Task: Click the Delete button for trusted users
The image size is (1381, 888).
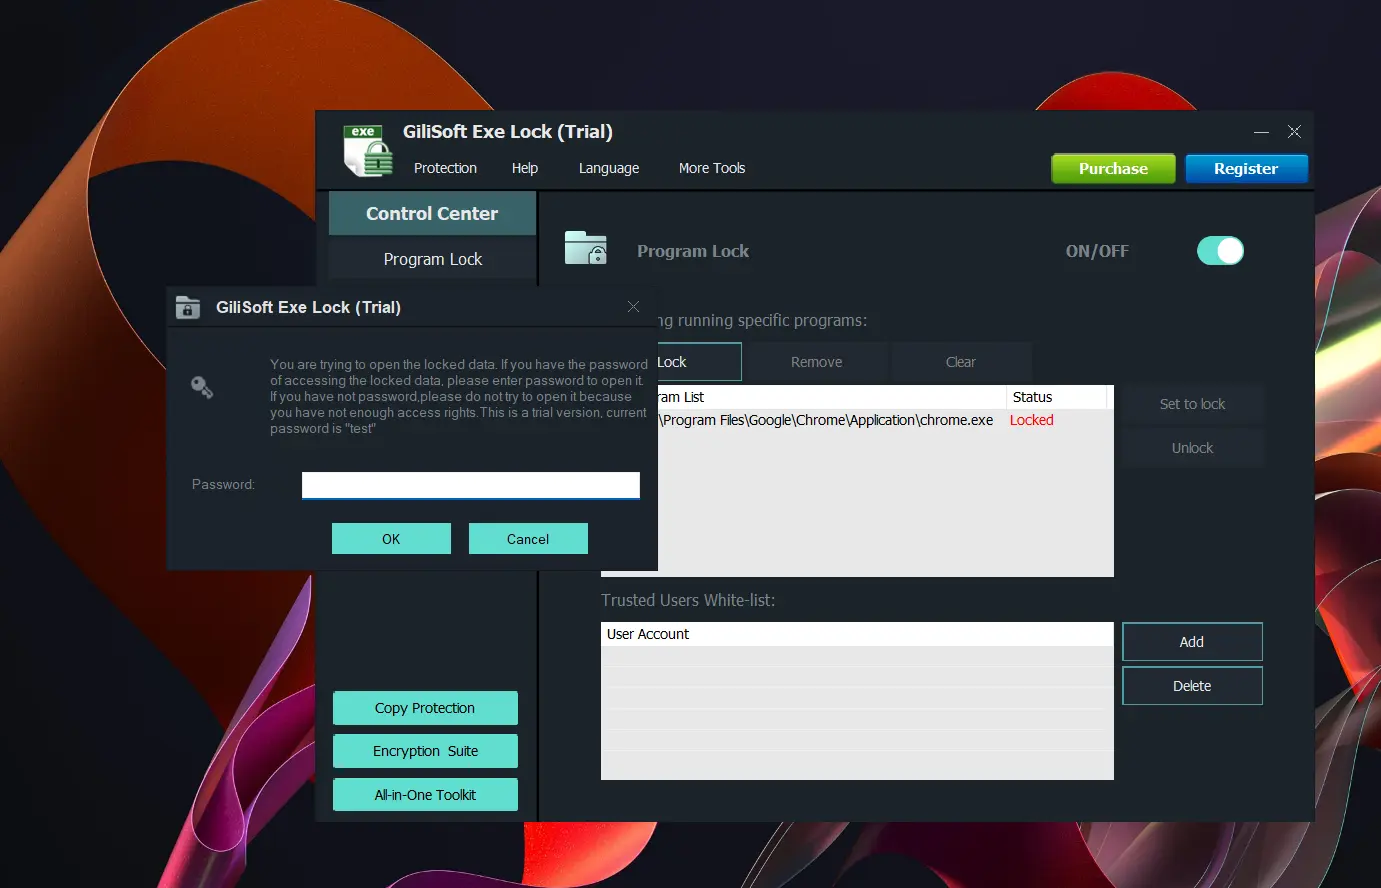Action: [x=1192, y=686]
